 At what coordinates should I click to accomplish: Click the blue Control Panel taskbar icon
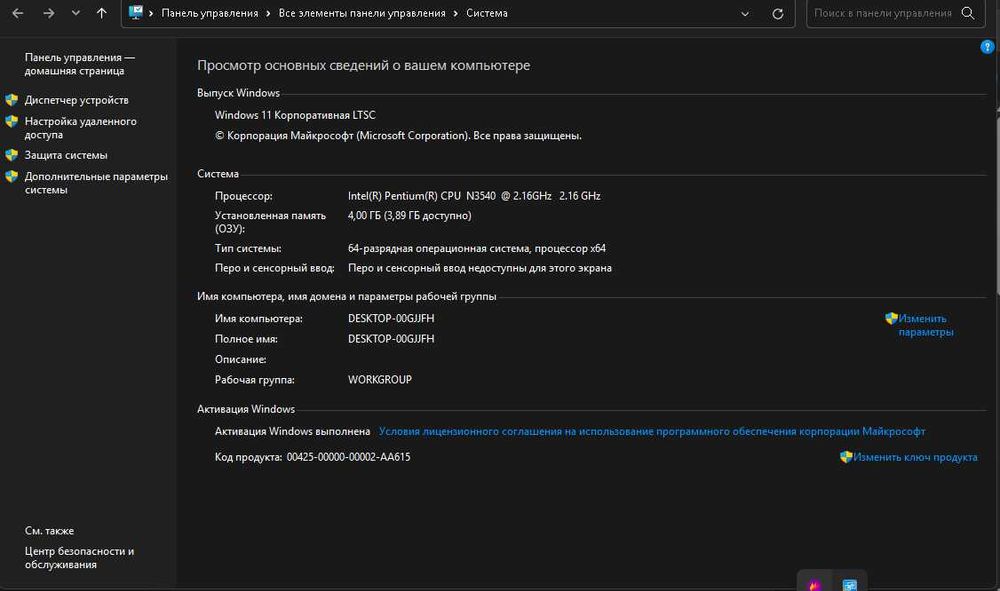(849, 584)
